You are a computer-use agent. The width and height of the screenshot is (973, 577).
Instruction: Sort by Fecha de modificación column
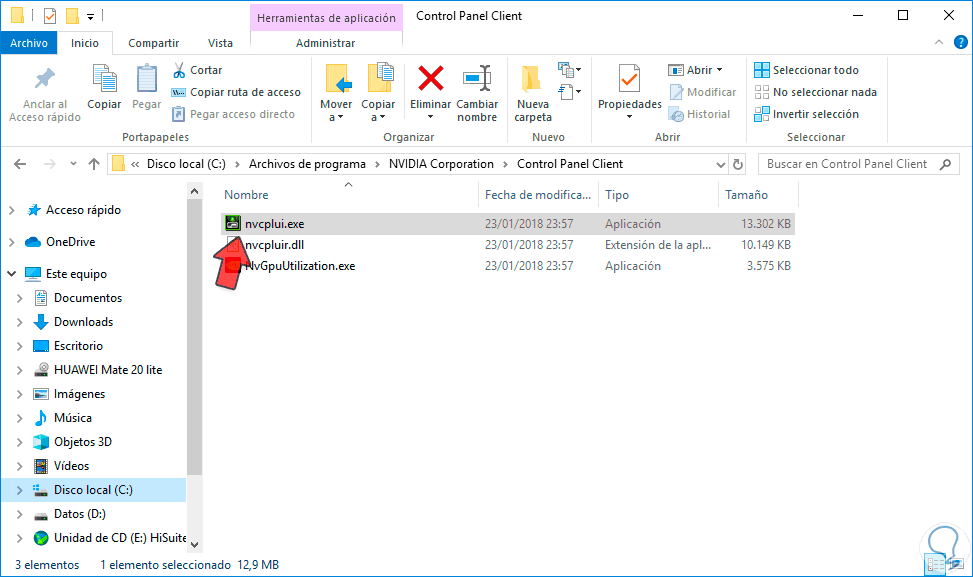click(538, 195)
